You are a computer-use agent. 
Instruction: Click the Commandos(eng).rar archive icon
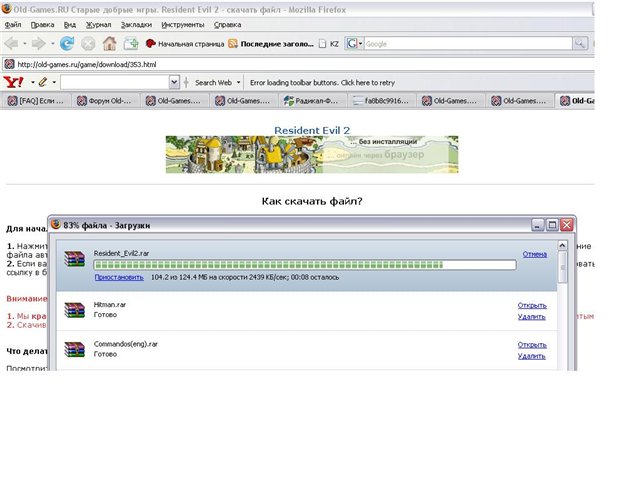(74, 349)
